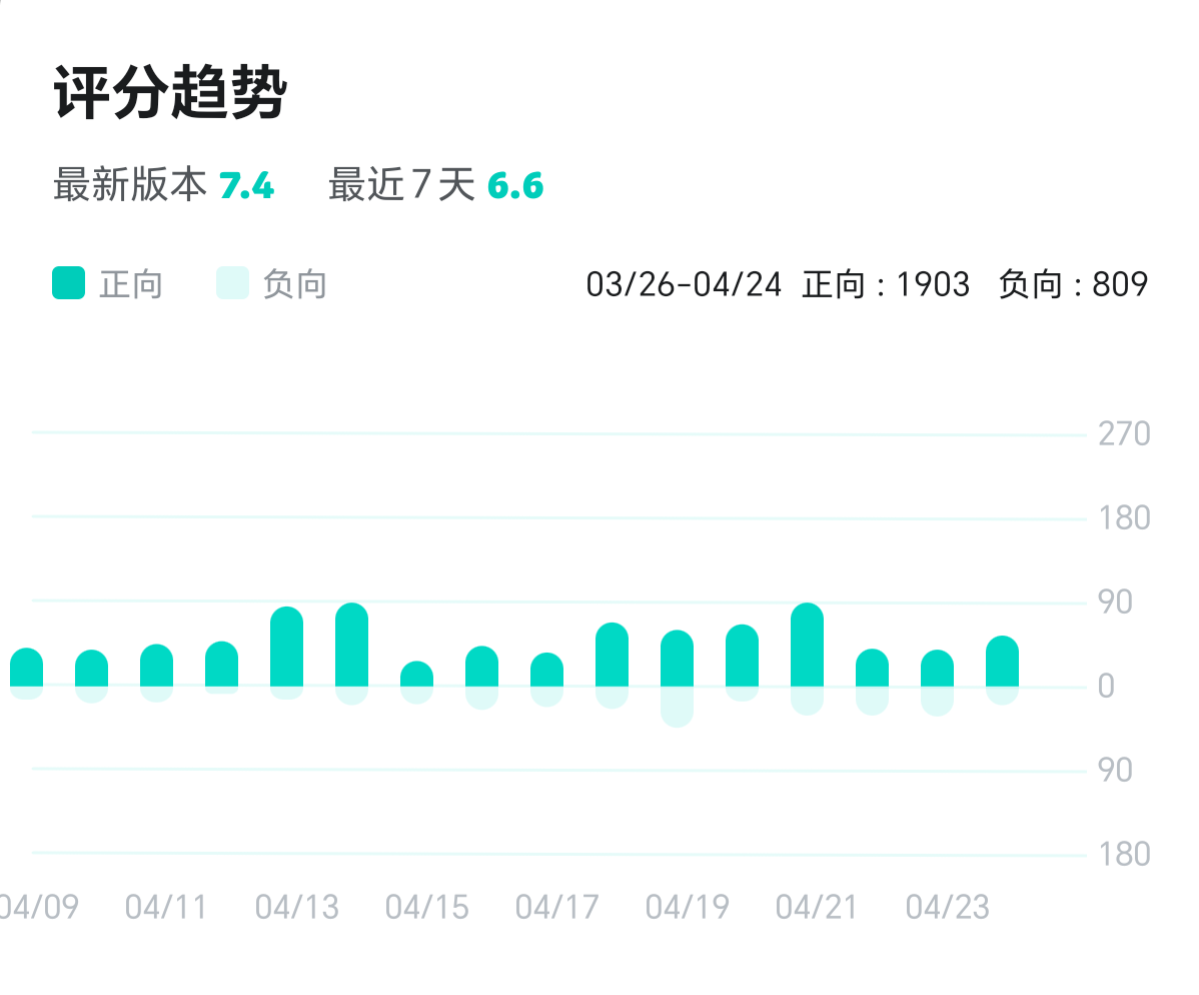Image resolution: width=1199 pixels, height=995 pixels.
Task: Click the 04/17 date axis label
Action: 557,908
